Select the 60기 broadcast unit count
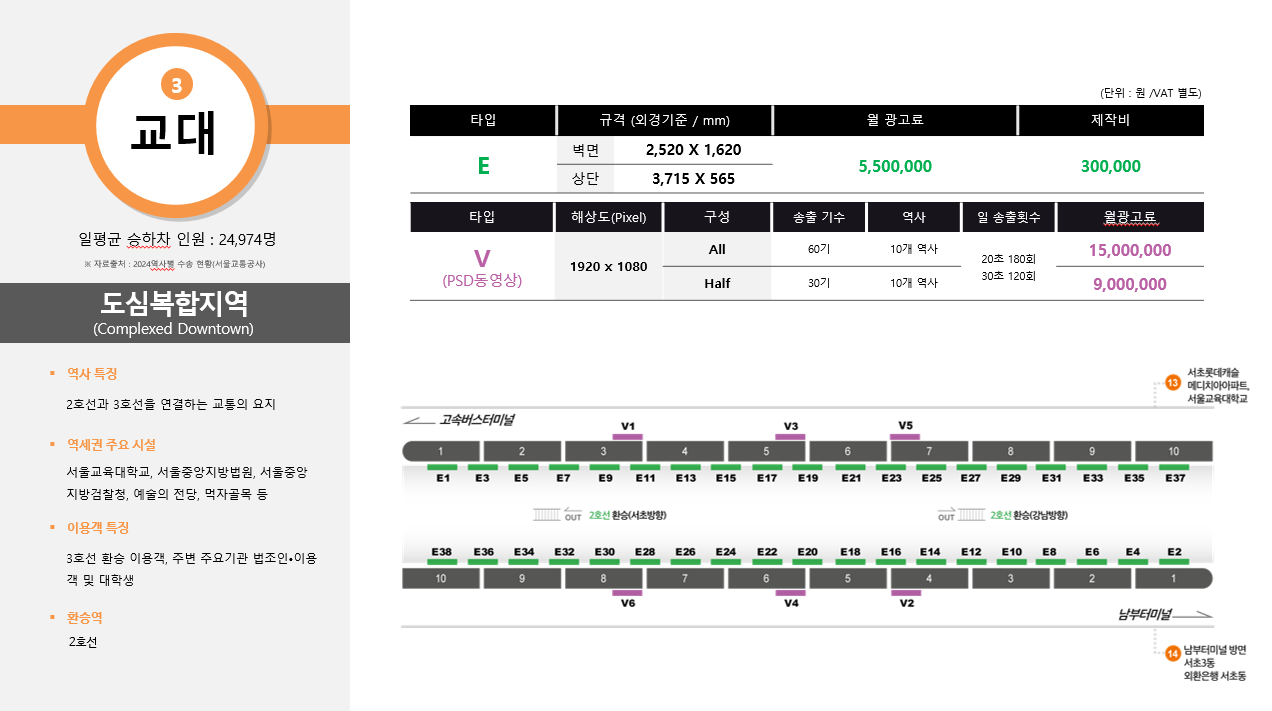Screen dimensions: 1272x711 [819, 249]
